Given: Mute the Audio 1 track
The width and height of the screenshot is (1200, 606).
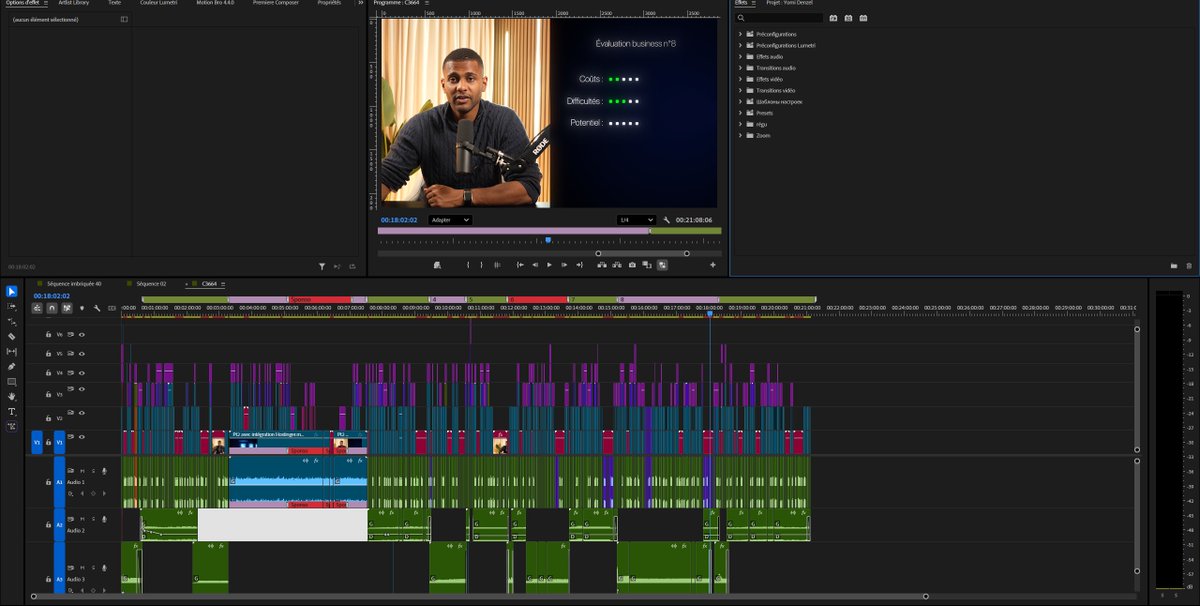Looking at the screenshot, I should click(82, 471).
